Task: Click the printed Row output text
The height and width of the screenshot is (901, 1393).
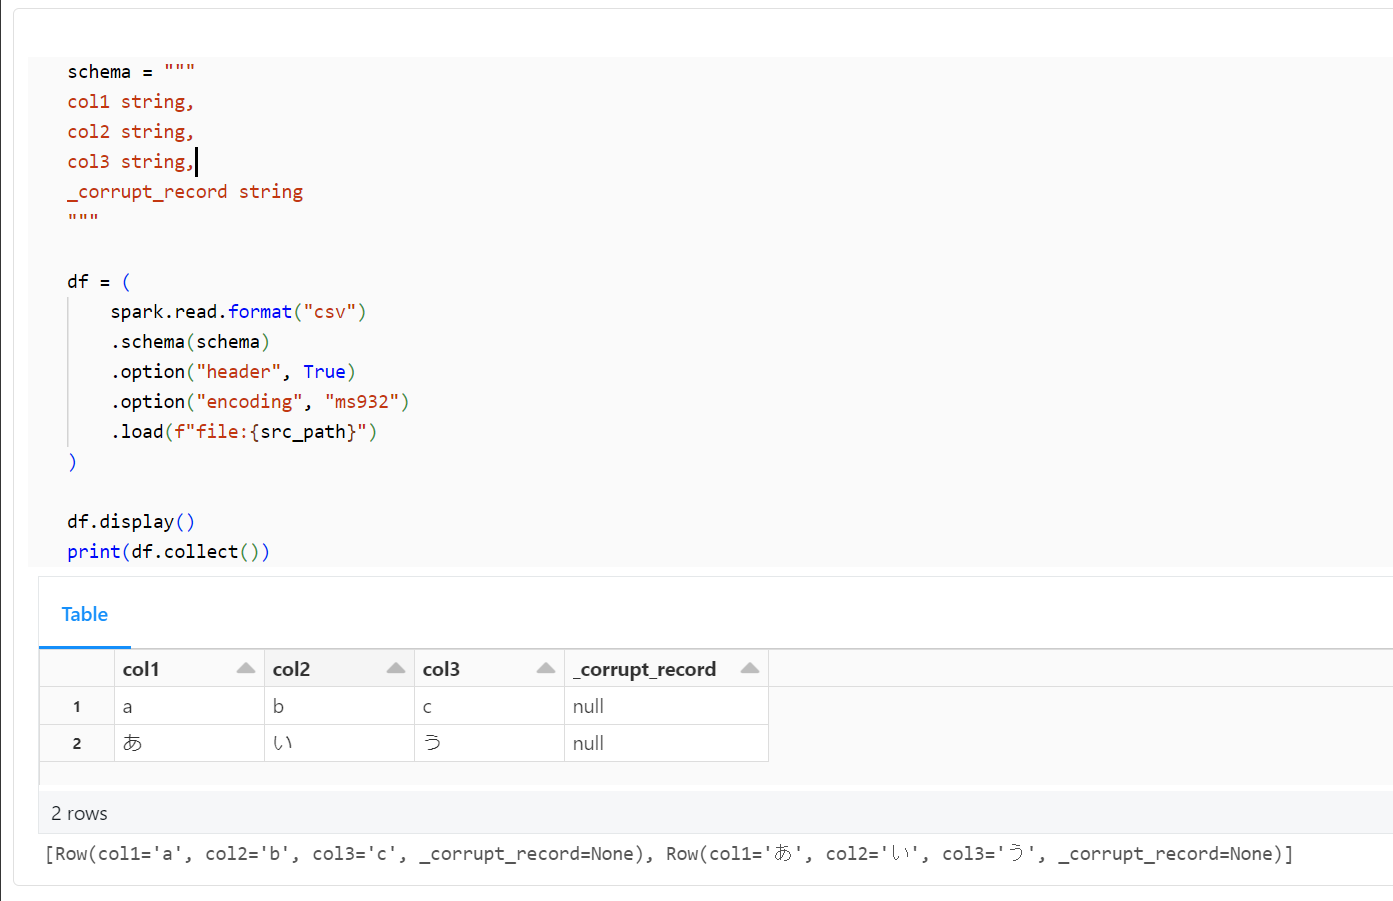Action: (x=669, y=854)
